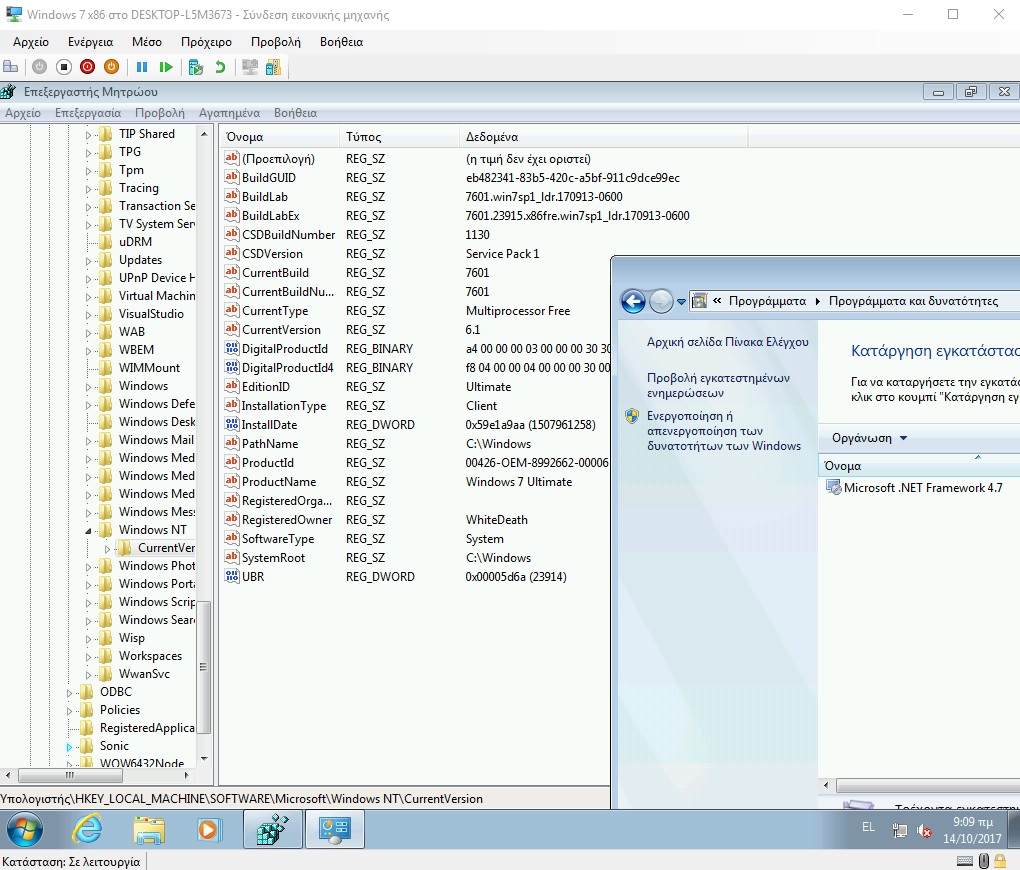Click the DigitalProductId binary value icon
This screenshot has width=1020, height=870.
[x=231, y=348]
